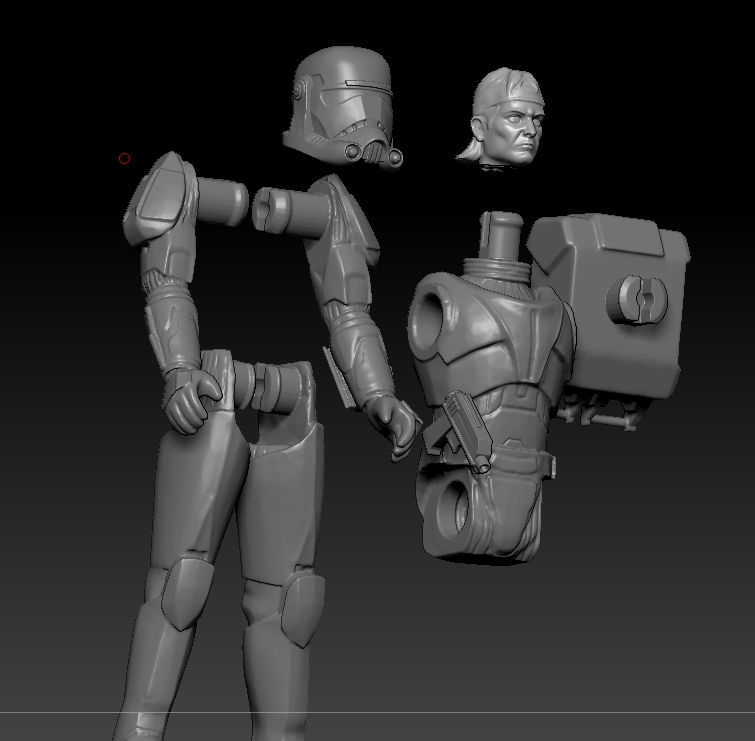Select the trooper helmet model in viewport
This screenshot has width=755, height=741.
343,108
